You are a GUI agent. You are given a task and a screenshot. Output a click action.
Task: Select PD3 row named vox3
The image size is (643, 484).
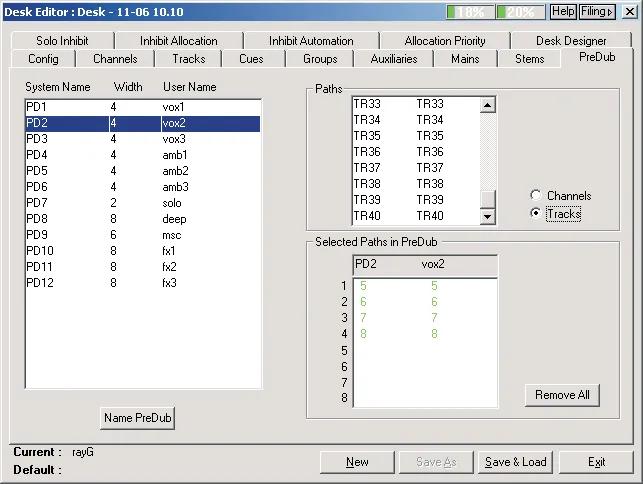(143, 139)
